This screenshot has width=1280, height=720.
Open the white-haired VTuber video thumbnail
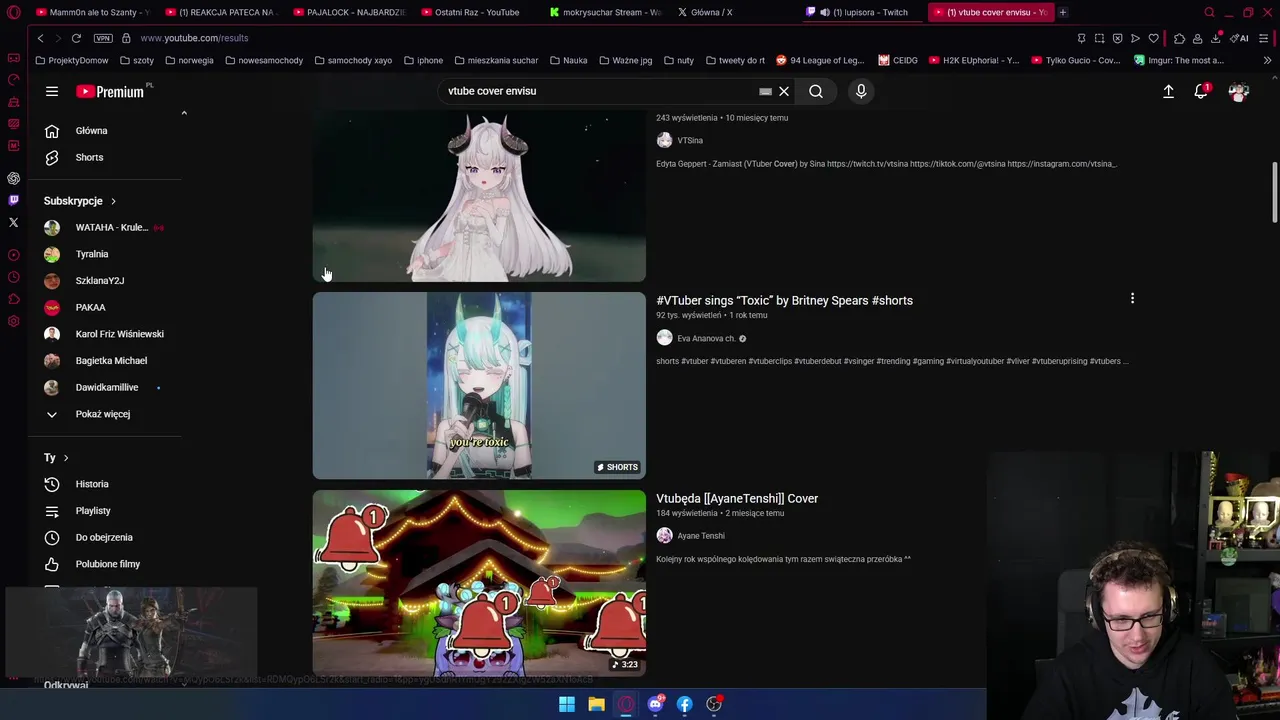click(479, 196)
